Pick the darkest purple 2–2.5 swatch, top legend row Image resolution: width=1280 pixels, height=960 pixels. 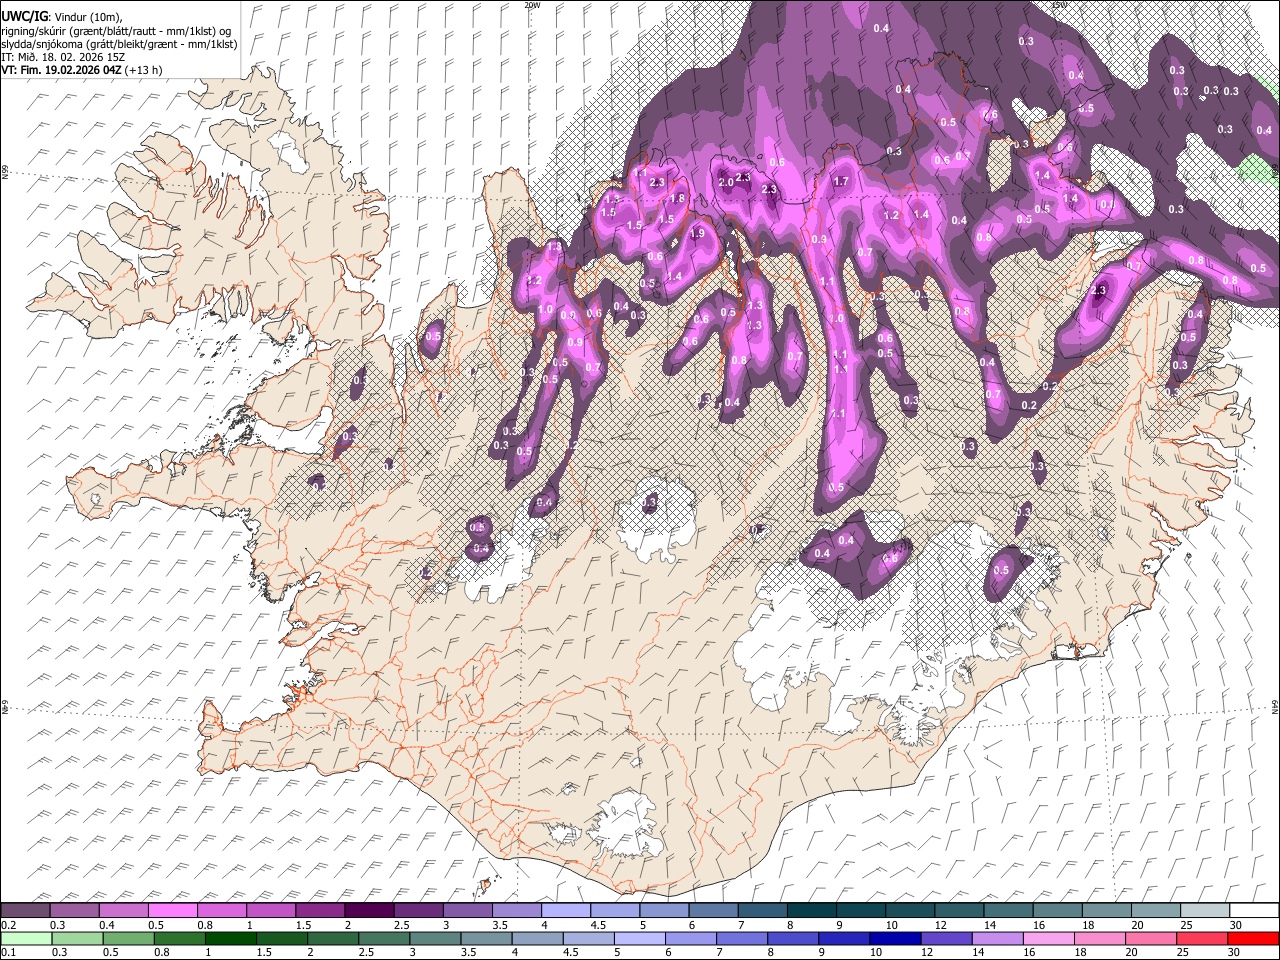point(369,911)
